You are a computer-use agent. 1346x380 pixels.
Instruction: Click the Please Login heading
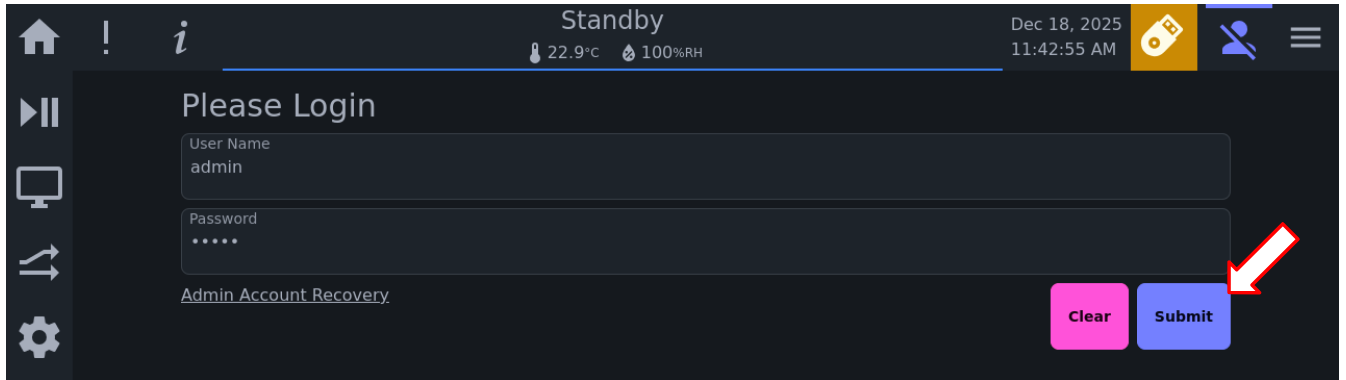pos(278,106)
